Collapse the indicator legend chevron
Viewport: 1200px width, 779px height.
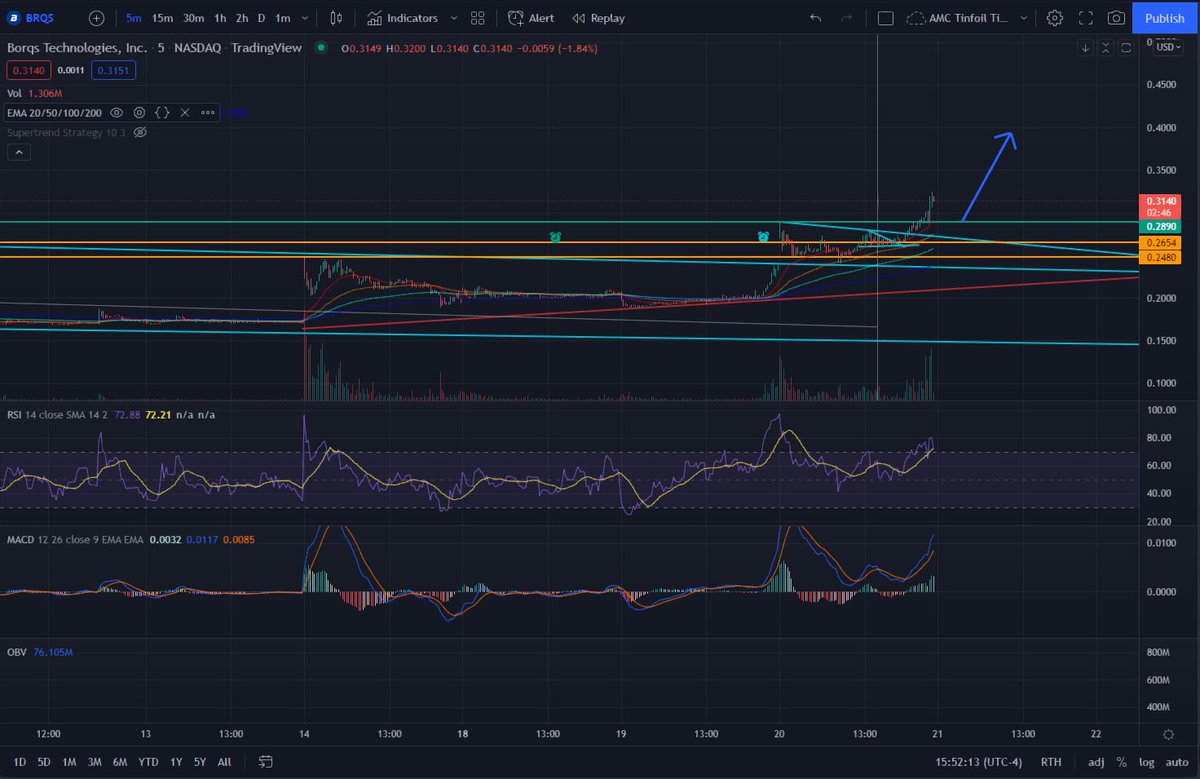[x=18, y=152]
